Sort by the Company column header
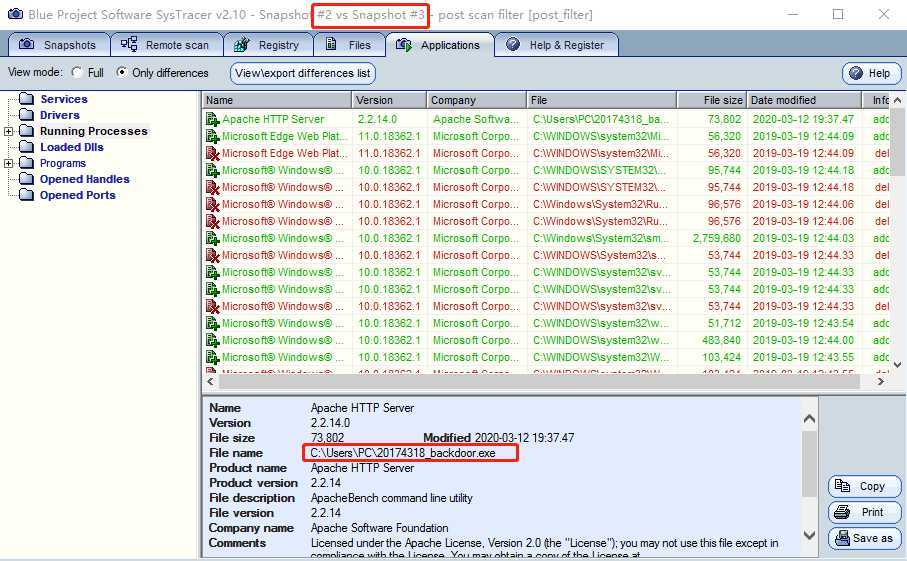 (477, 100)
